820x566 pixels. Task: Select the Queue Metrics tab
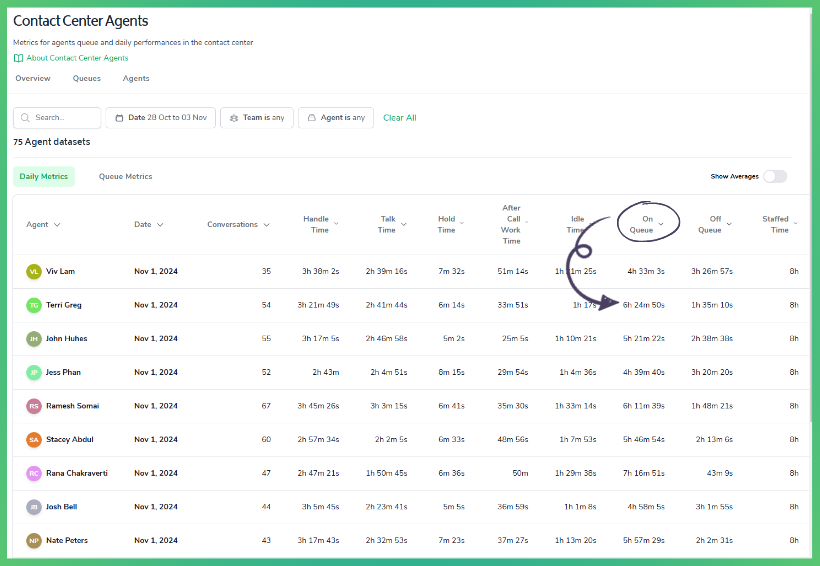[x=126, y=176]
